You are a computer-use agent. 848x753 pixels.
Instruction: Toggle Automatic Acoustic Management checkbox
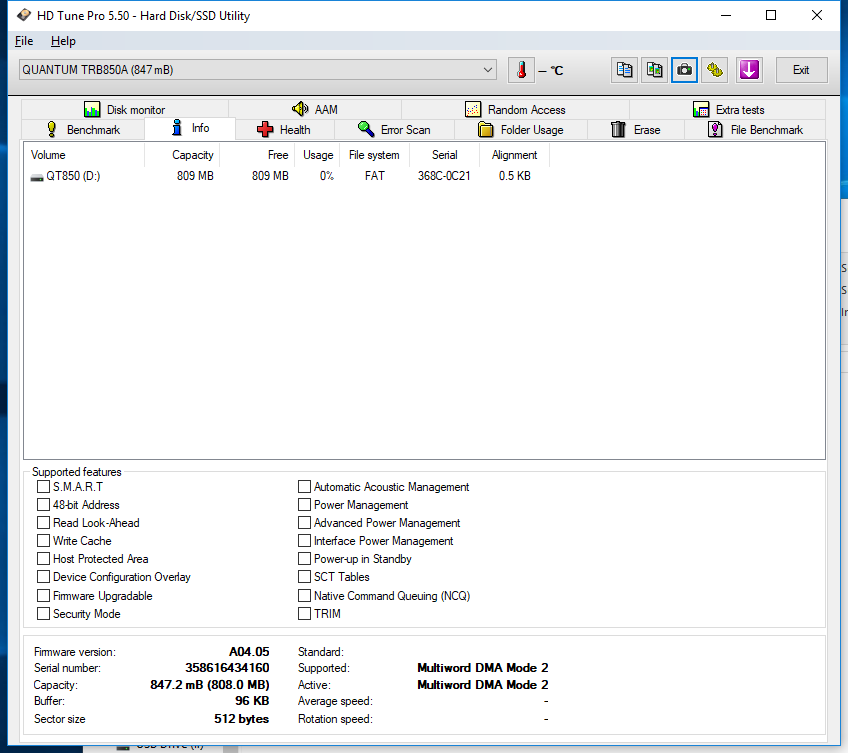point(304,486)
